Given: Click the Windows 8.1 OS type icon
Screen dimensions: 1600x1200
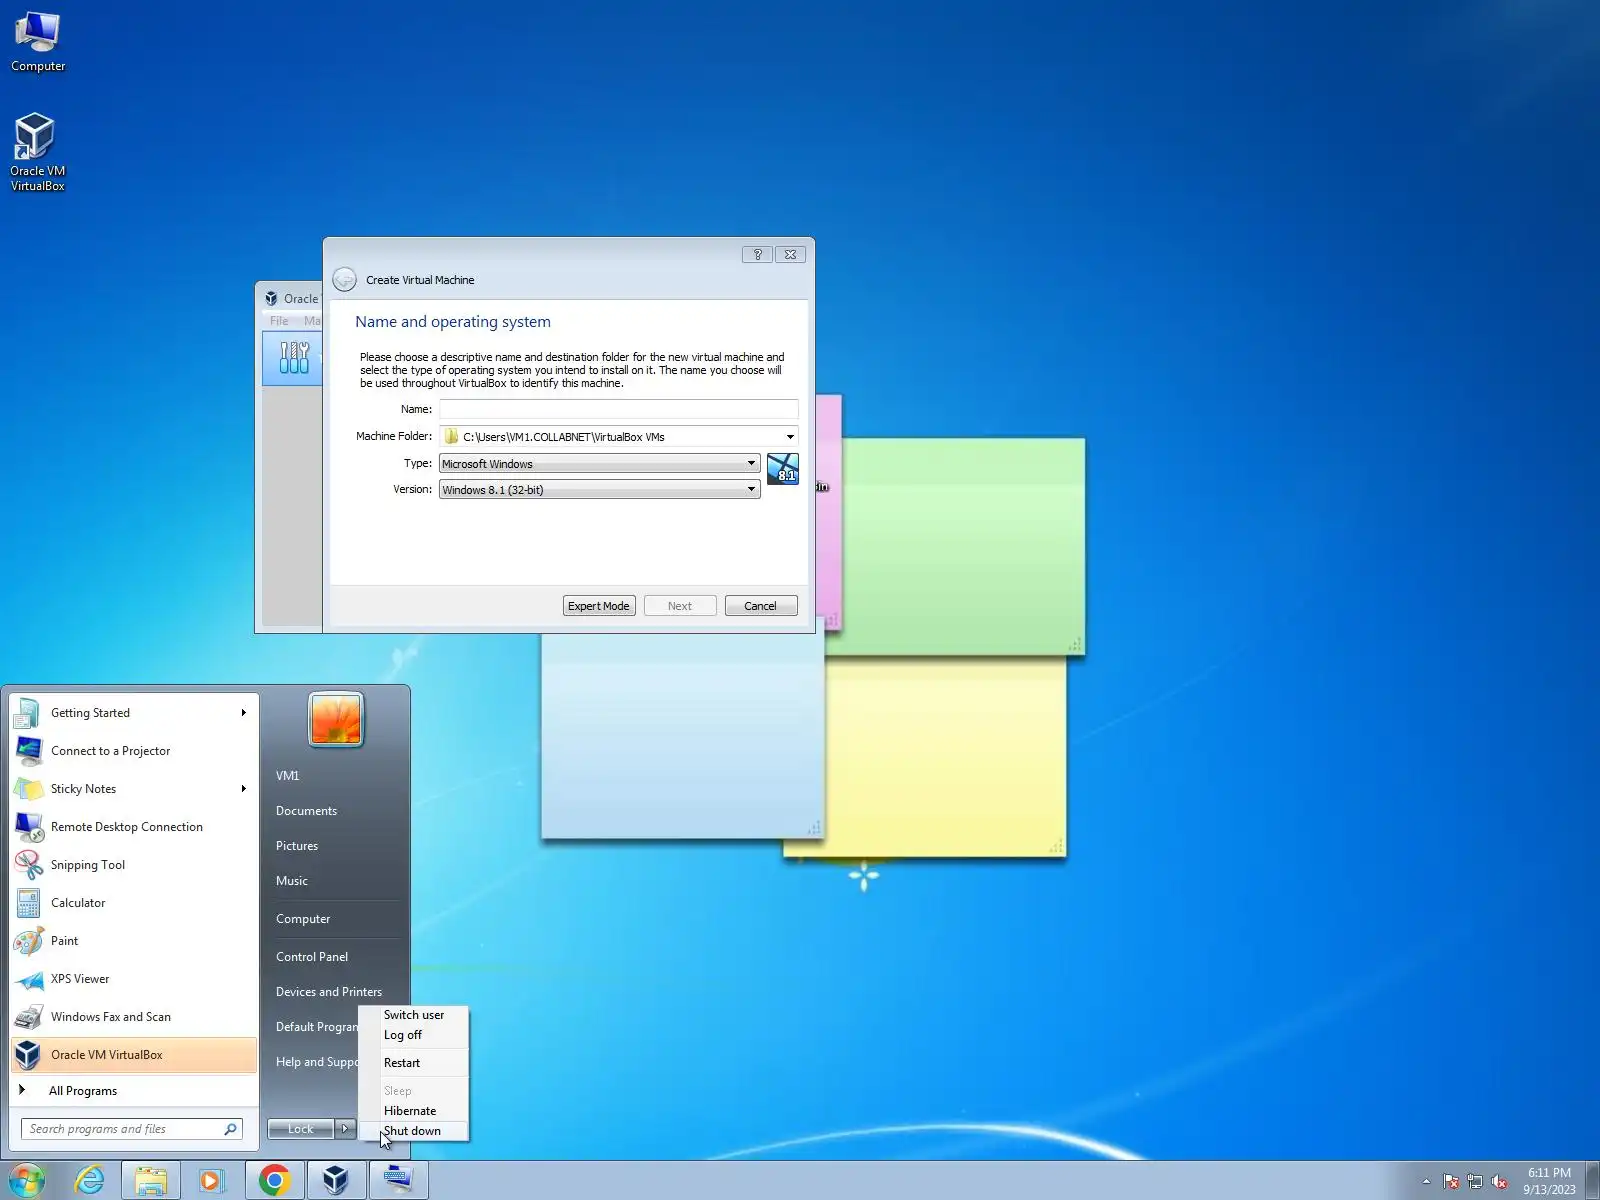Looking at the screenshot, I should pyautogui.click(x=783, y=469).
